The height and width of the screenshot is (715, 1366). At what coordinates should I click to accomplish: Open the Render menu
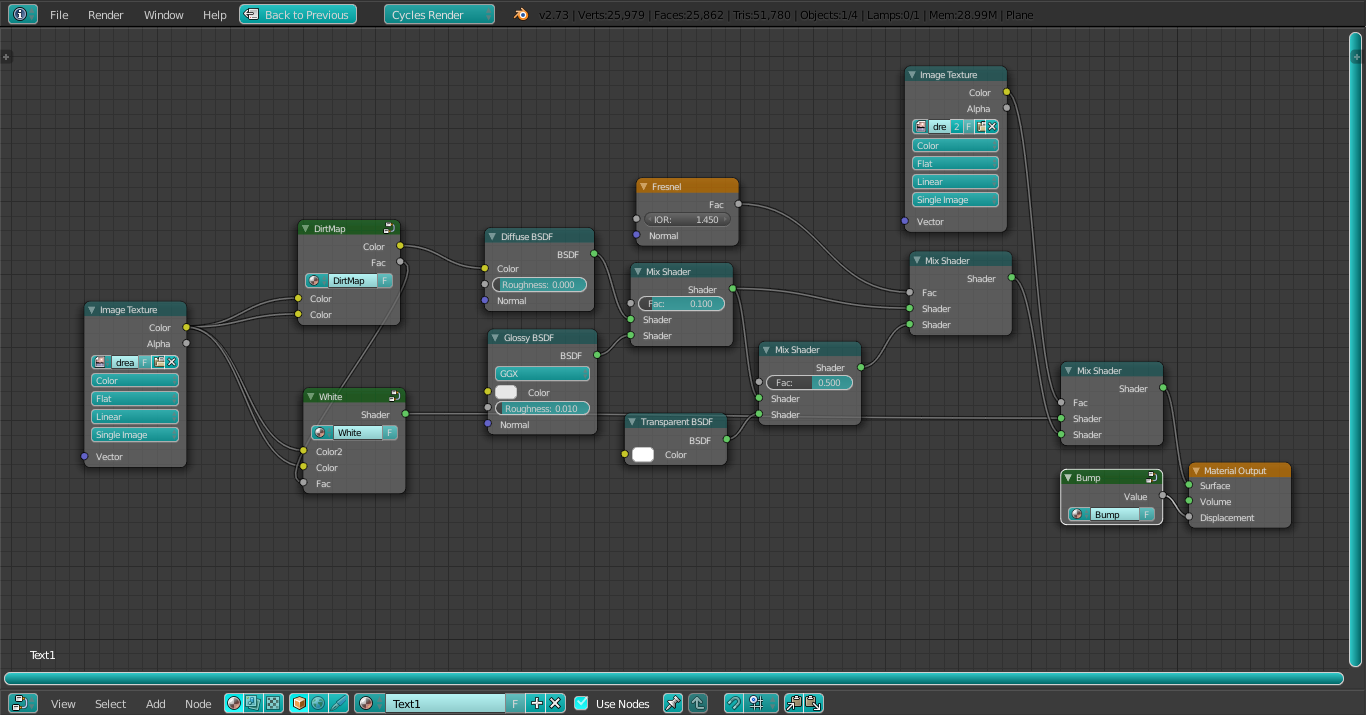coord(106,15)
